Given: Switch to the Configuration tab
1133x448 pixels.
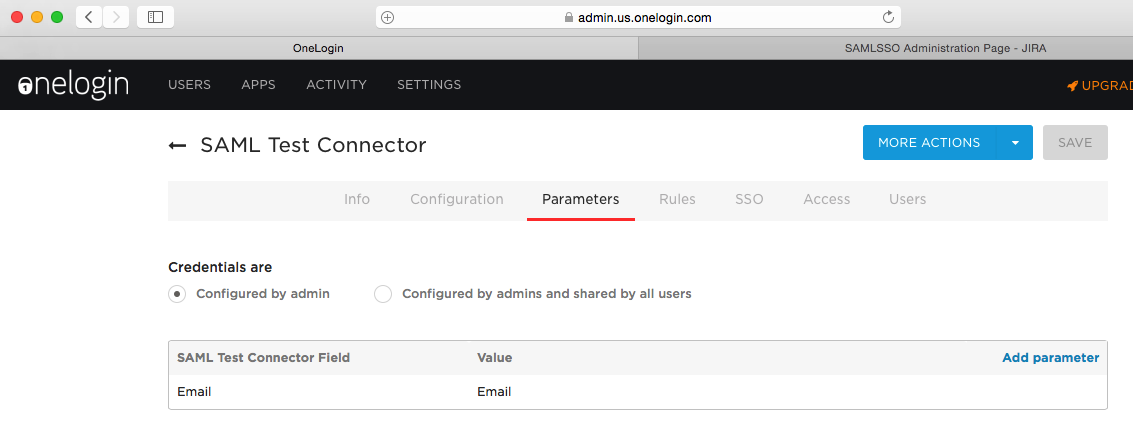Looking at the screenshot, I should coord(456,199).
